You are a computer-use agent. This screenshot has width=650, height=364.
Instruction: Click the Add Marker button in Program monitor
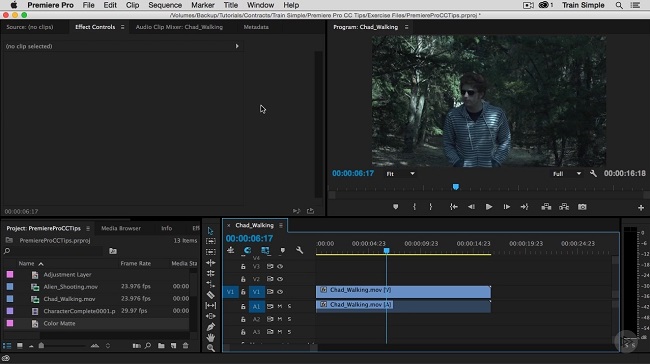(x=395, y=206)
